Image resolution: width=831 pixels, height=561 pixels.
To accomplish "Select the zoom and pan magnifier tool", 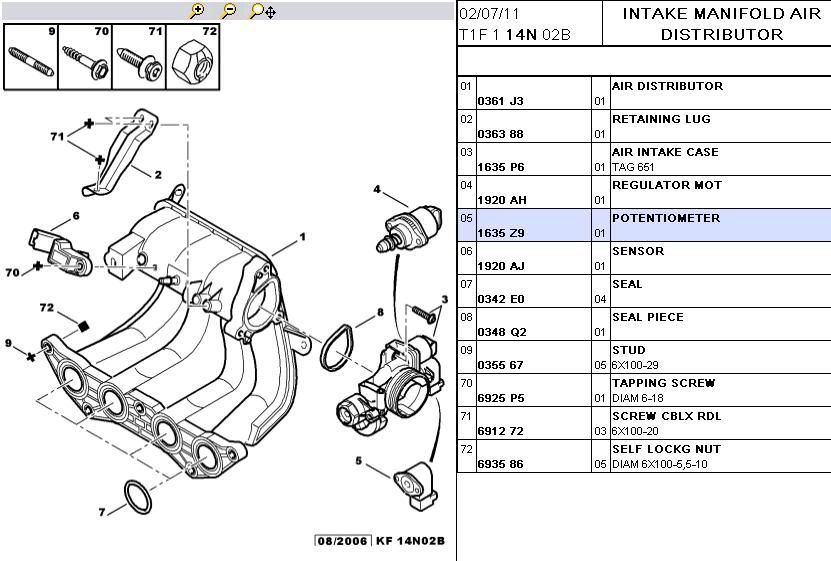I will pos(262,11).
